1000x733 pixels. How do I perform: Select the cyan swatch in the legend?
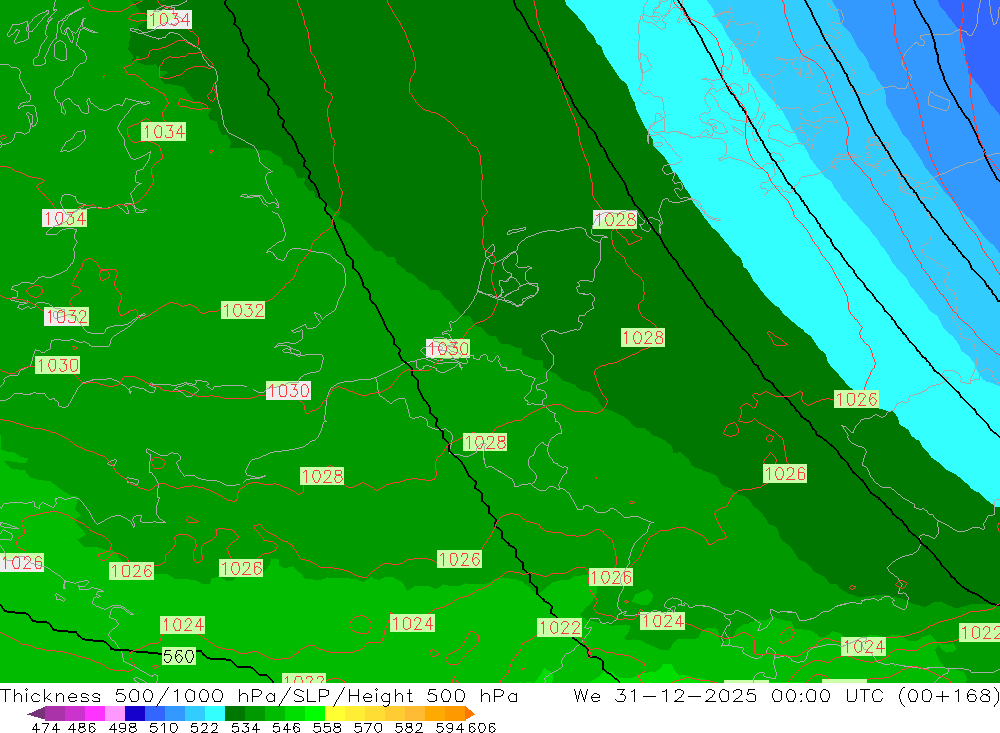[215, 714]
